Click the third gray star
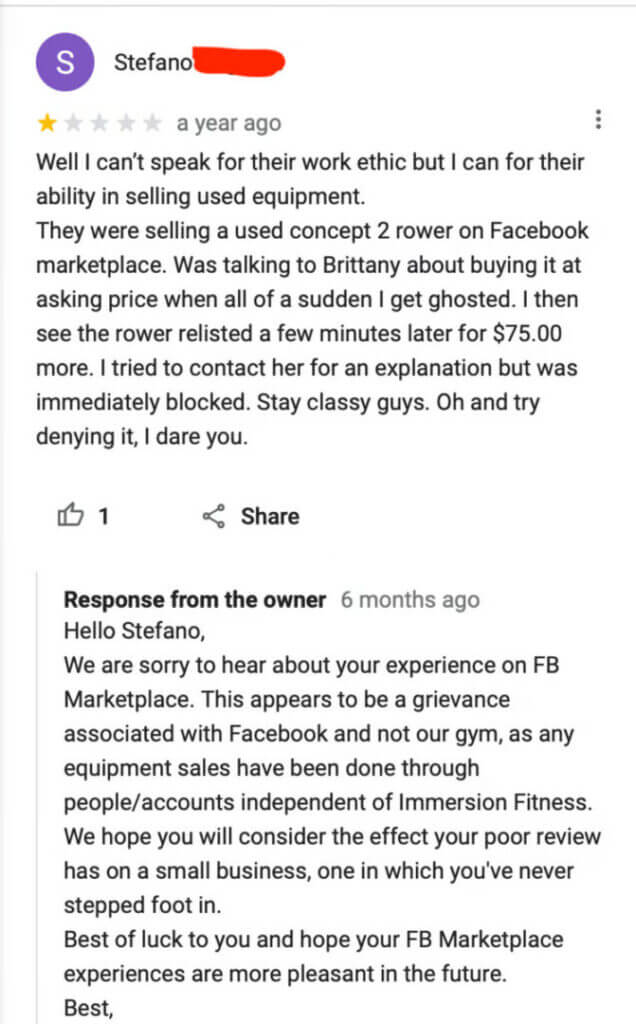The image size is (636, 1024). click(x=99, y=122)
